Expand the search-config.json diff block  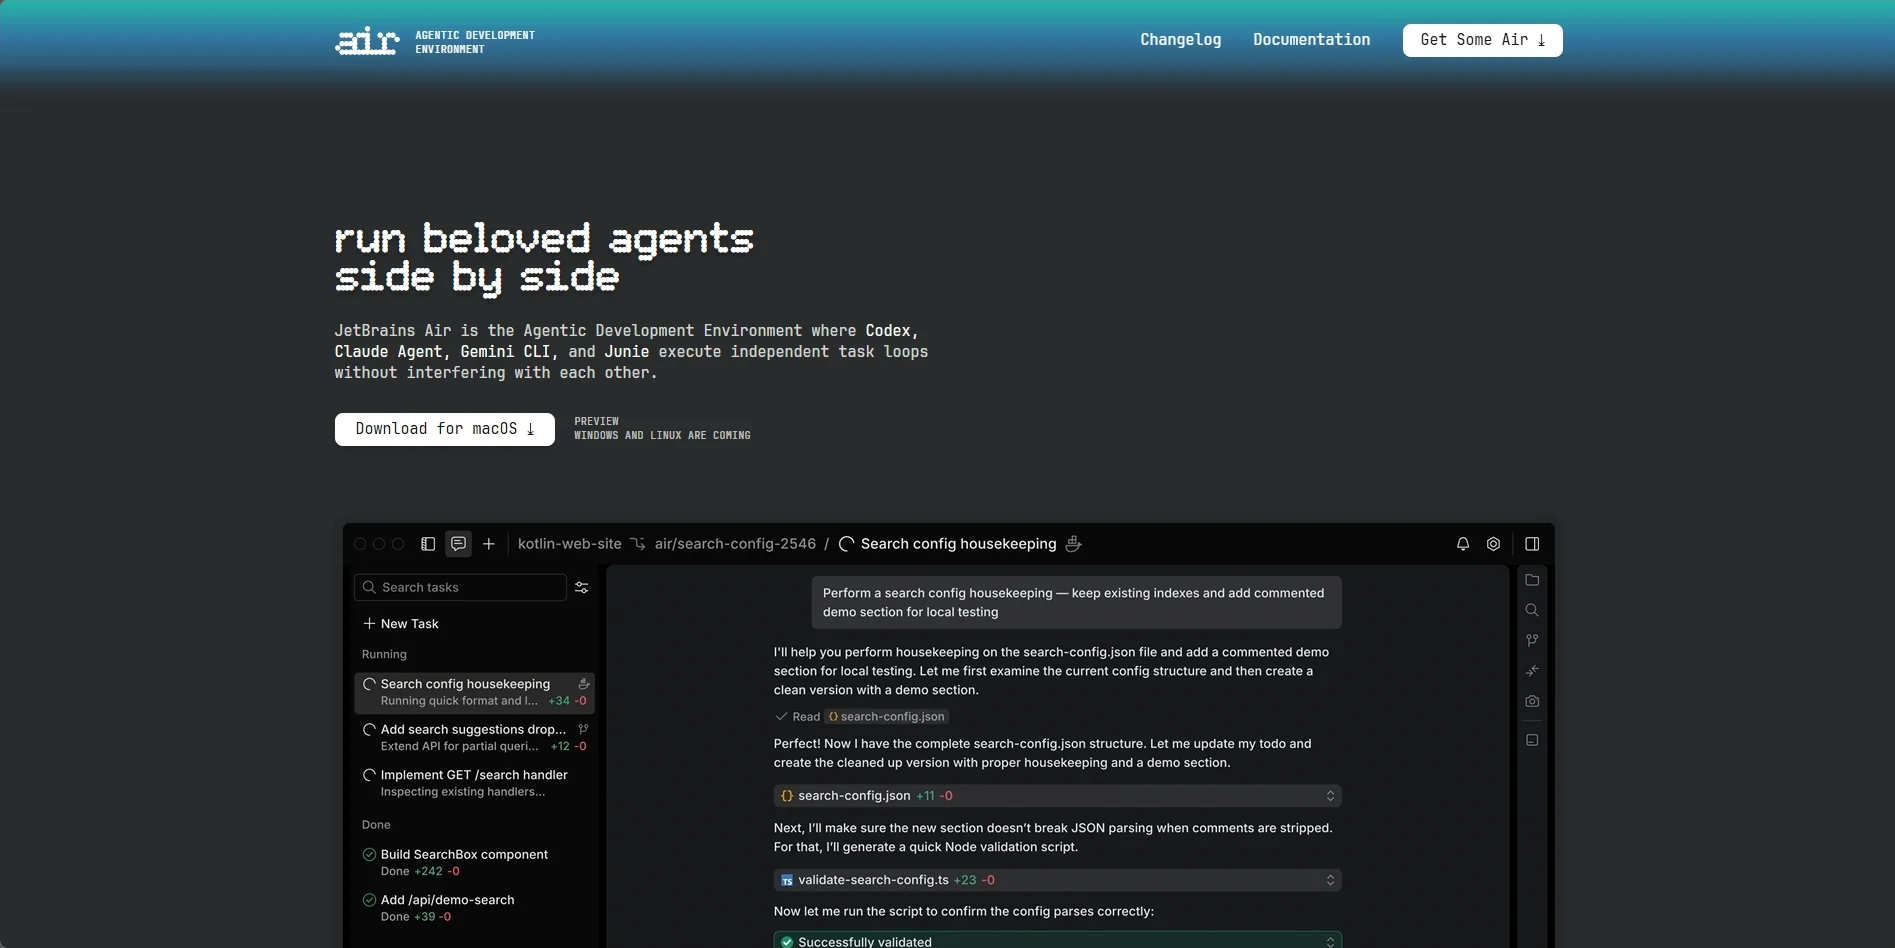tap(1057, 796)
